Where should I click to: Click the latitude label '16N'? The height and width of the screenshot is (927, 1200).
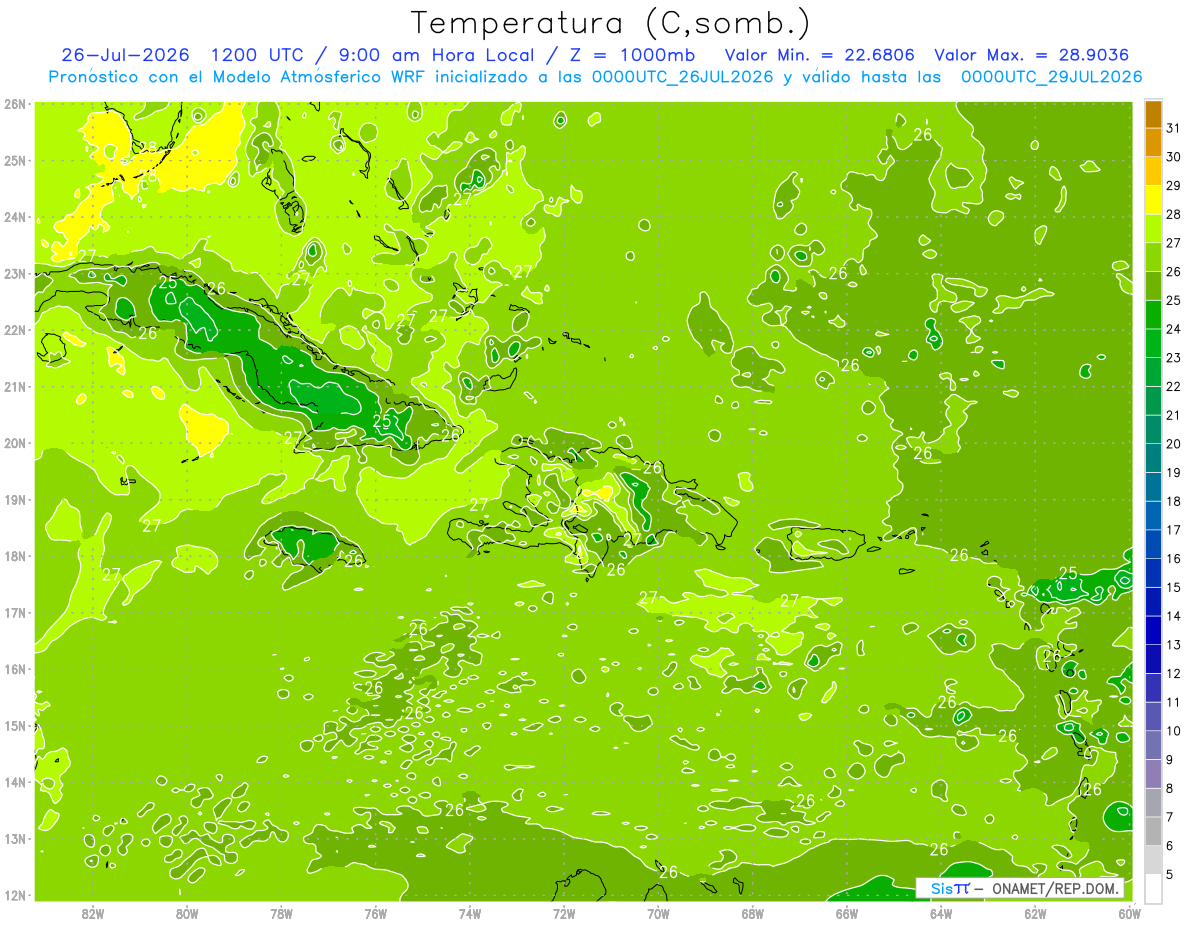tap(15, 669)
